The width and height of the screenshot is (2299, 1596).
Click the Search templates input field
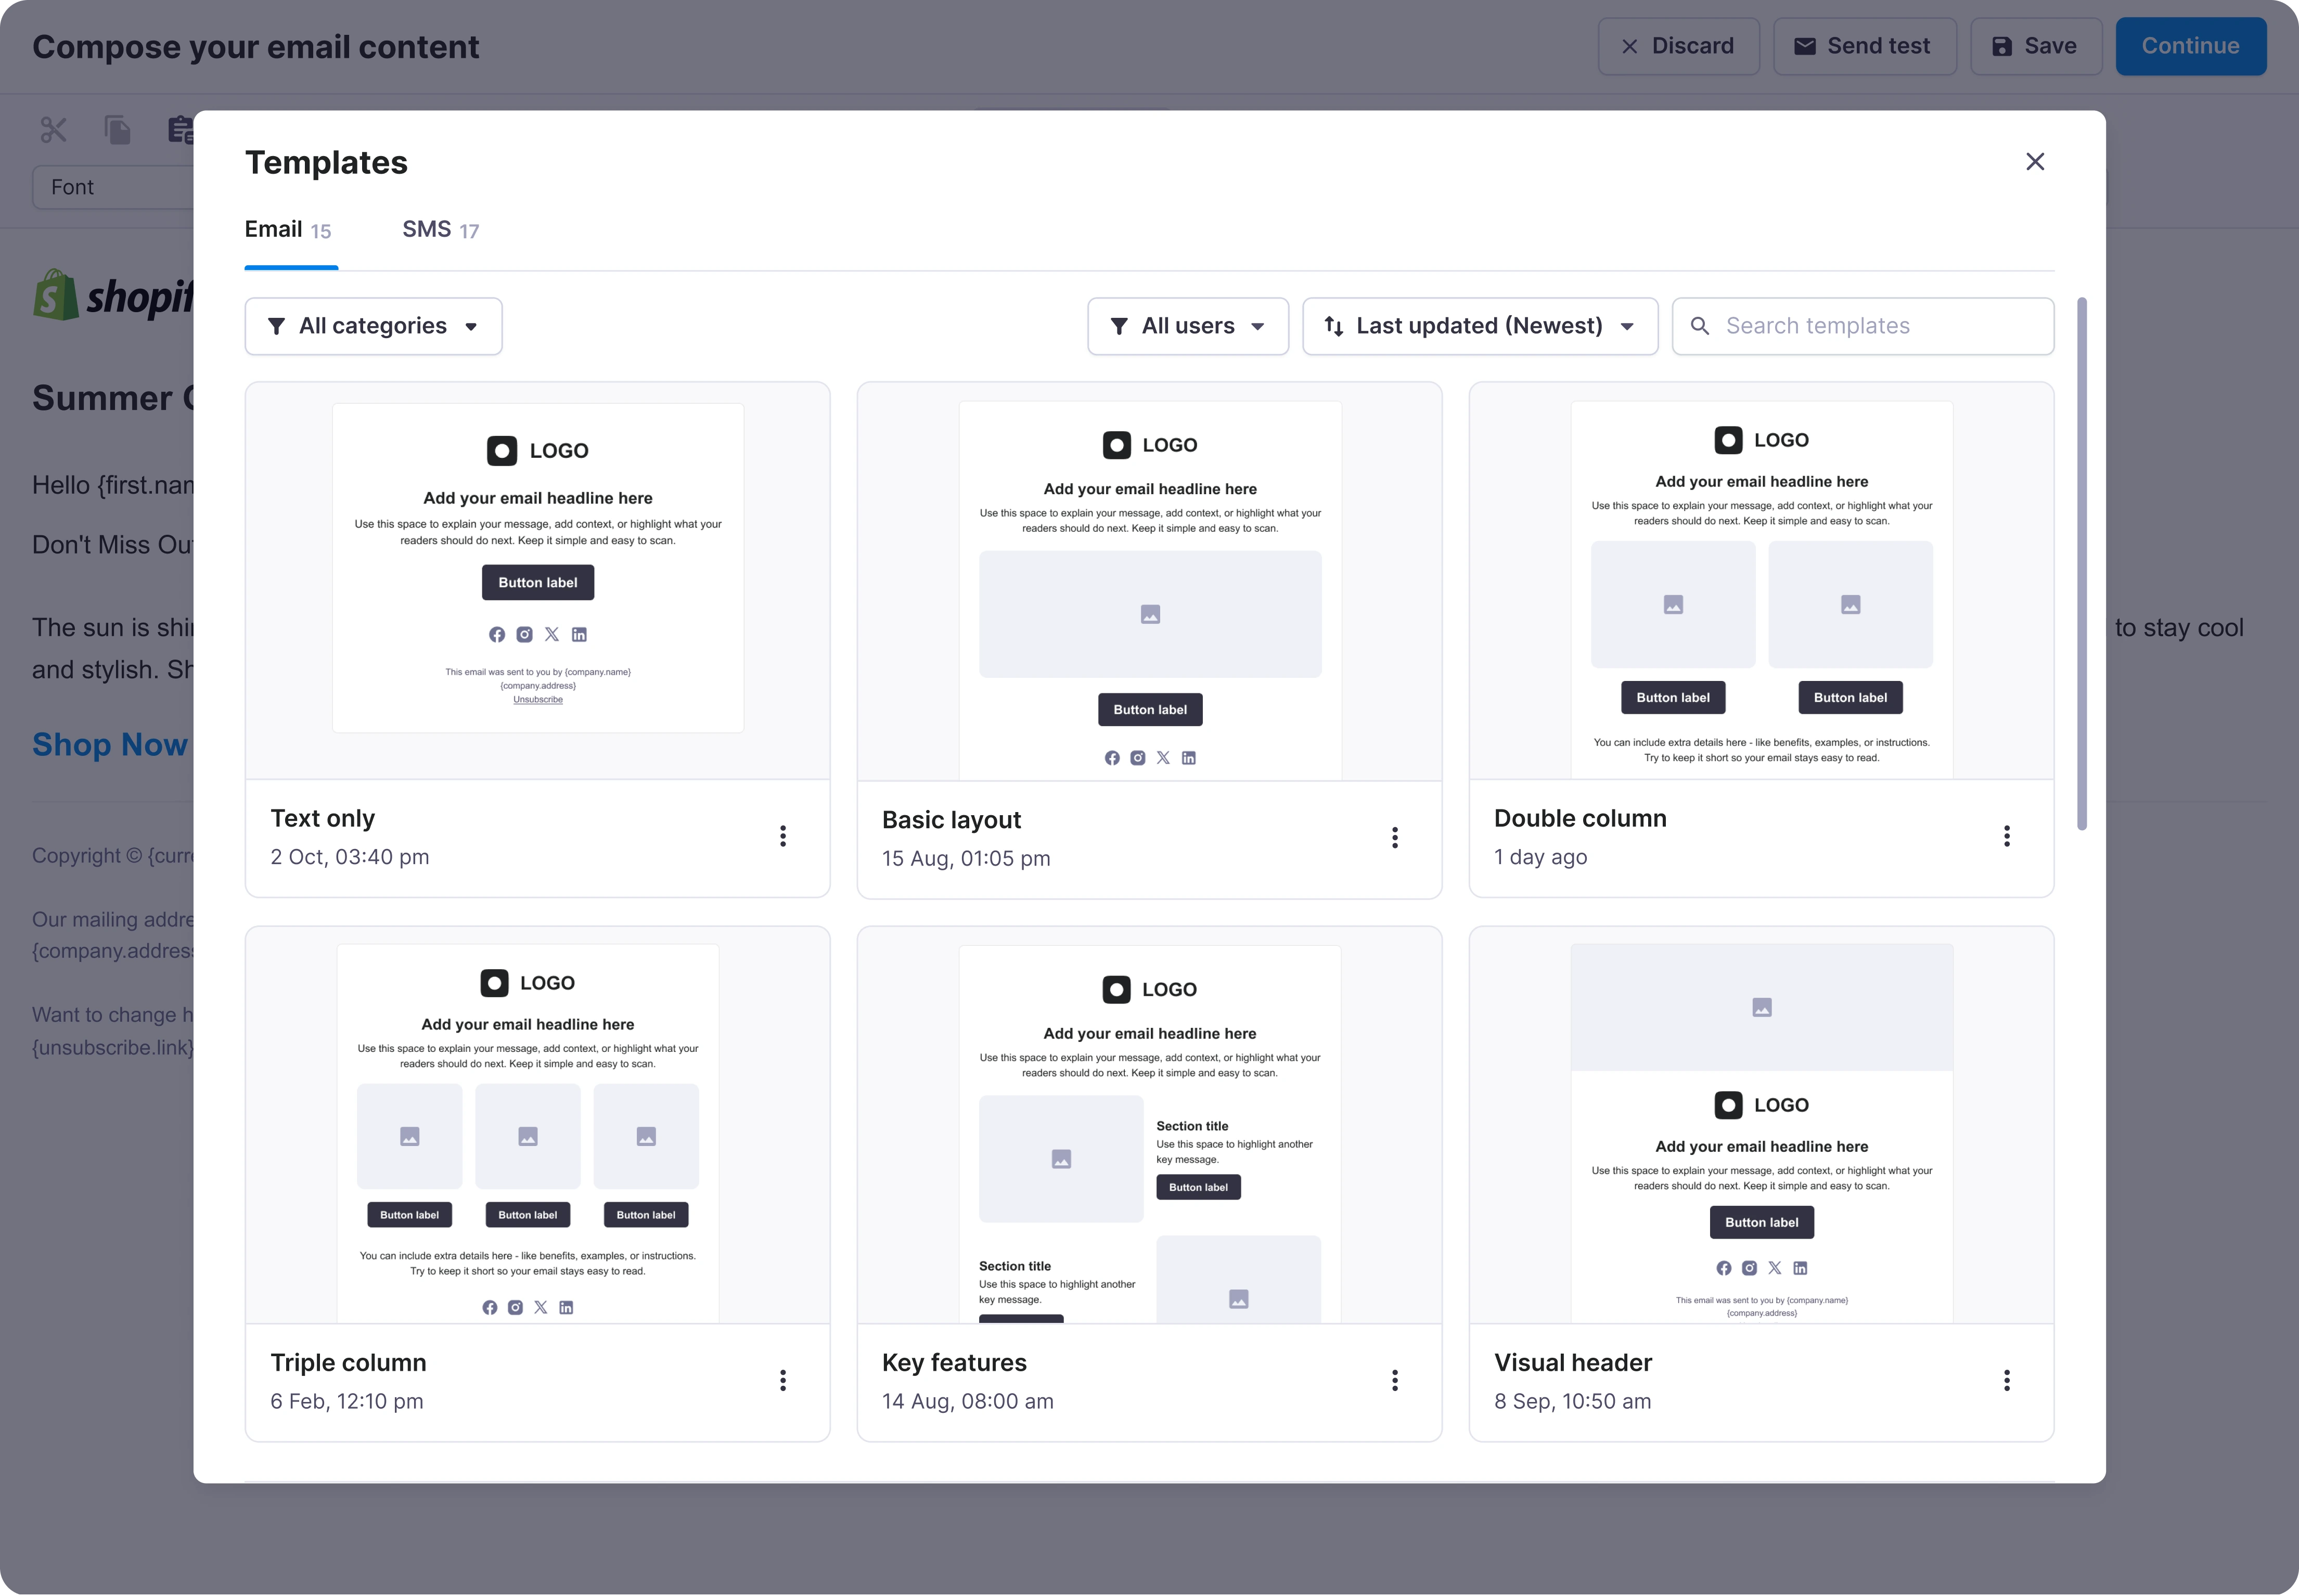(1863, 326)
